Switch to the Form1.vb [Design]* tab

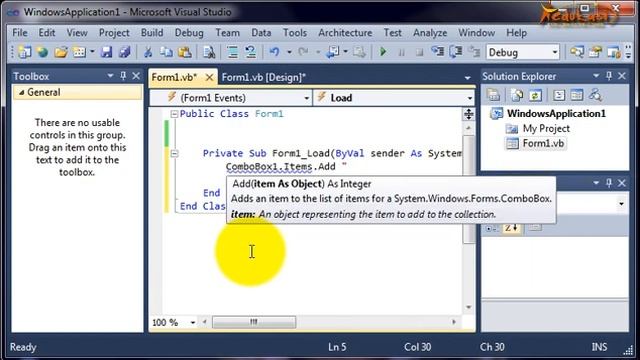[264, 78]
